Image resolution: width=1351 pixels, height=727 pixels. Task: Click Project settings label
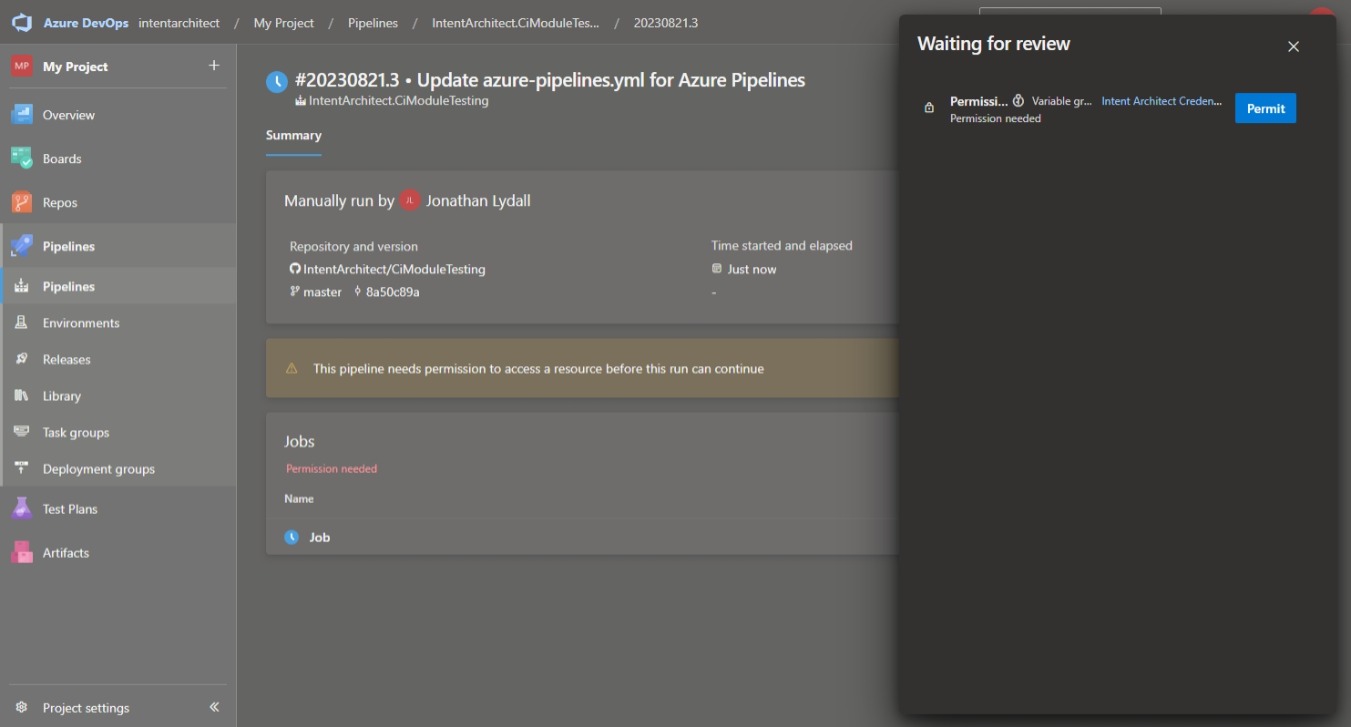point(86,708)
